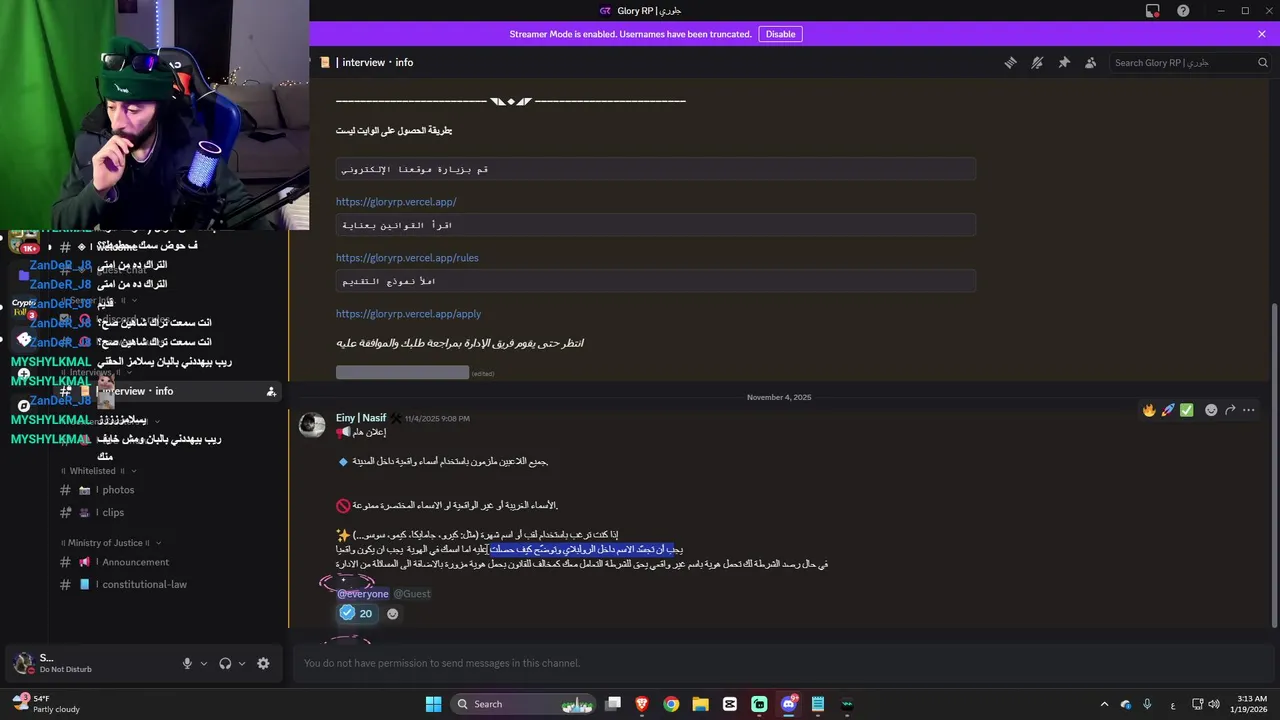The image size is (1280, 720).
Task: Expand microphone input options chevron
Action: [204, 663]
